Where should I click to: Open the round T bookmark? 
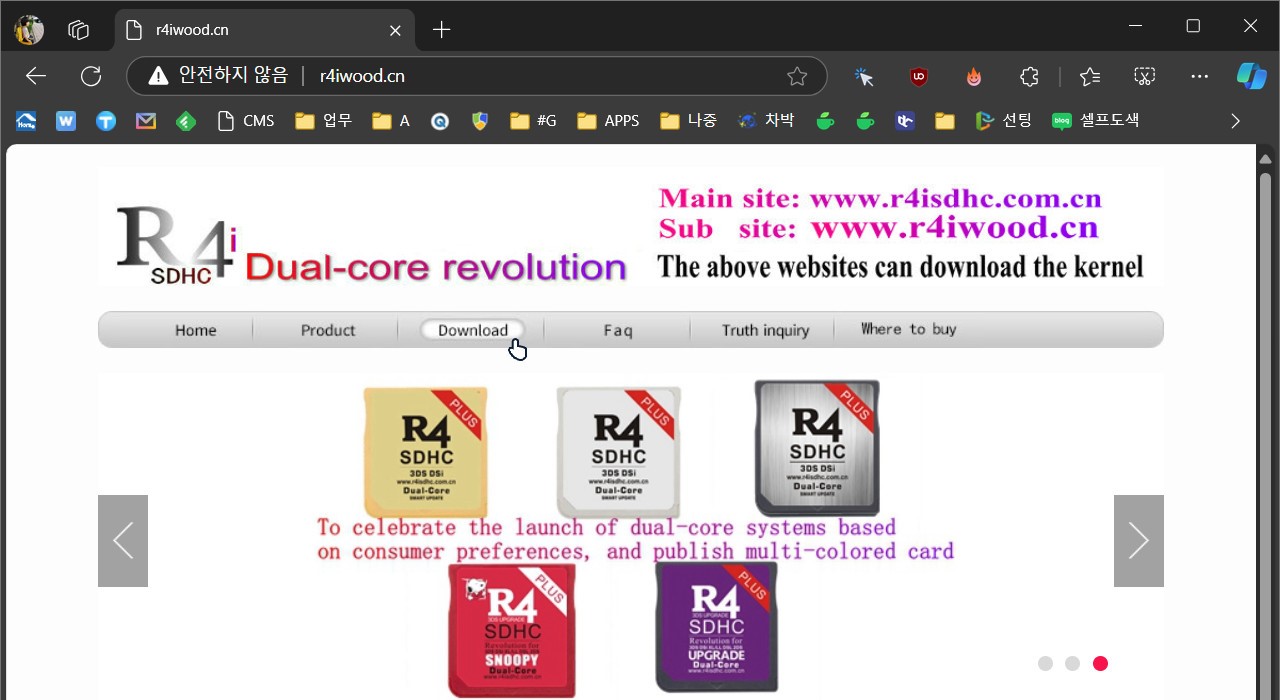click(106, 121)
